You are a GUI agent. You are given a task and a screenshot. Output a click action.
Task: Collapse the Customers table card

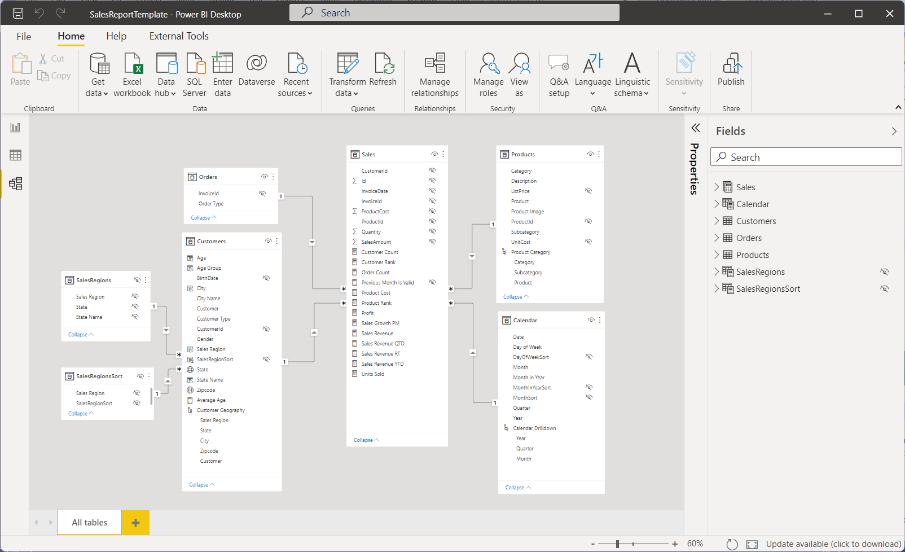(201, 484)
